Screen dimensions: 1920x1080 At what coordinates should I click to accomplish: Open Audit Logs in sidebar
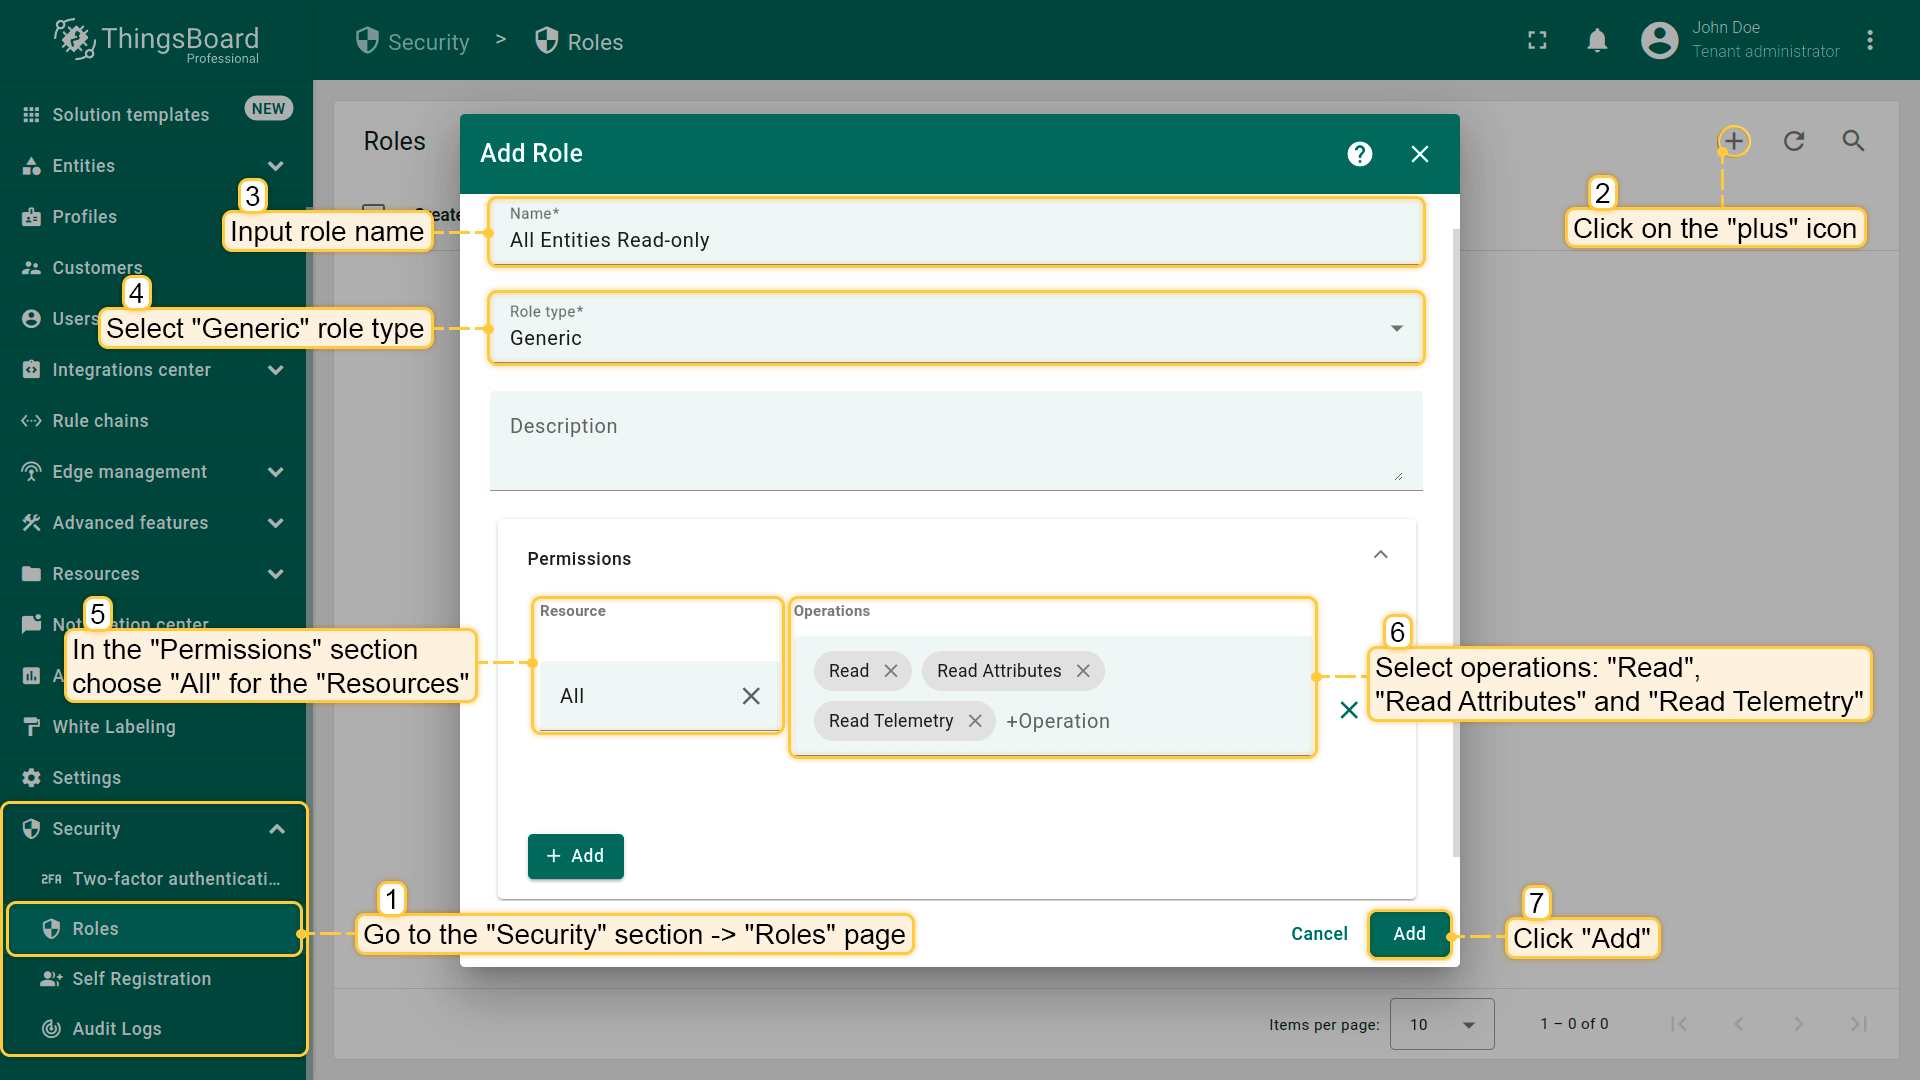[x=116, y=1029]
